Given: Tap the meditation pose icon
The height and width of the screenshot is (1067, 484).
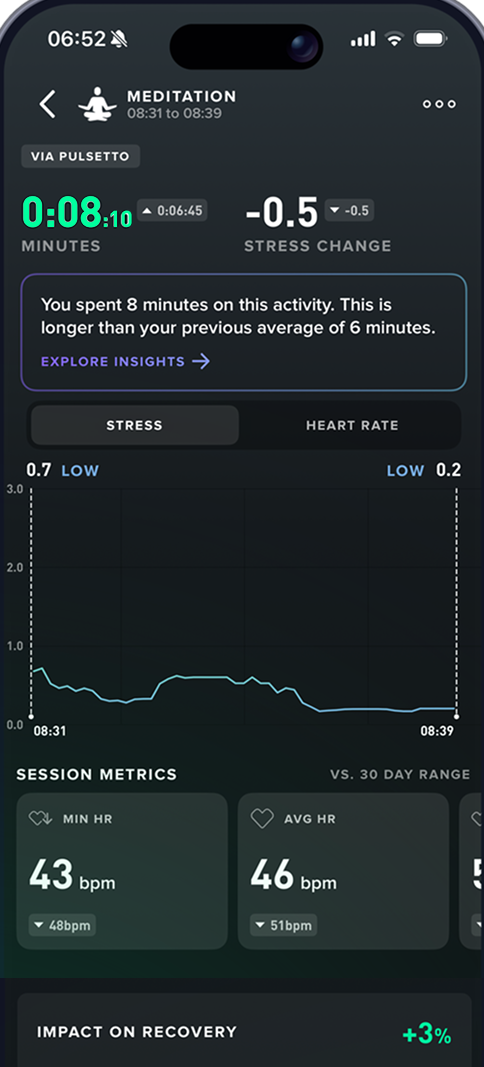Looking at the screenshot, I should tap(97, 104).
